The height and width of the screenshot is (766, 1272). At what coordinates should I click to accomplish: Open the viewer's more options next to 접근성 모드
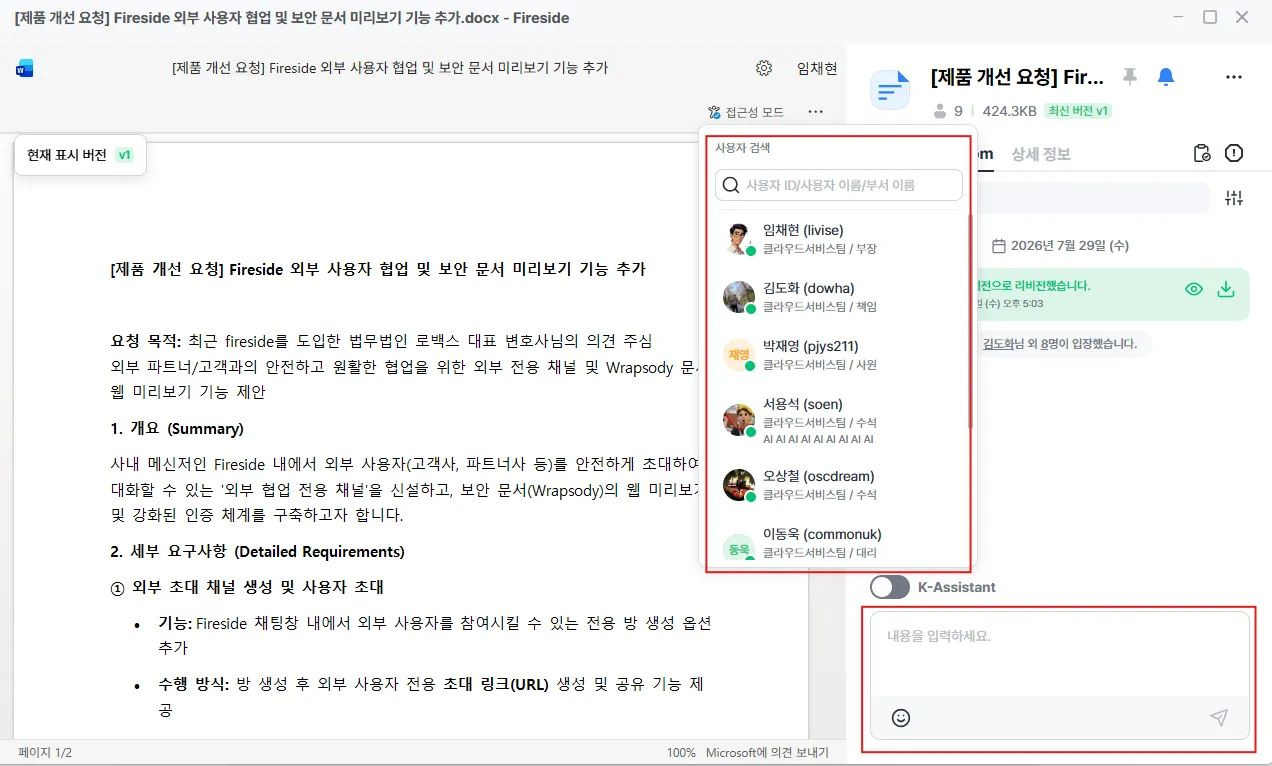coord(816,112)
